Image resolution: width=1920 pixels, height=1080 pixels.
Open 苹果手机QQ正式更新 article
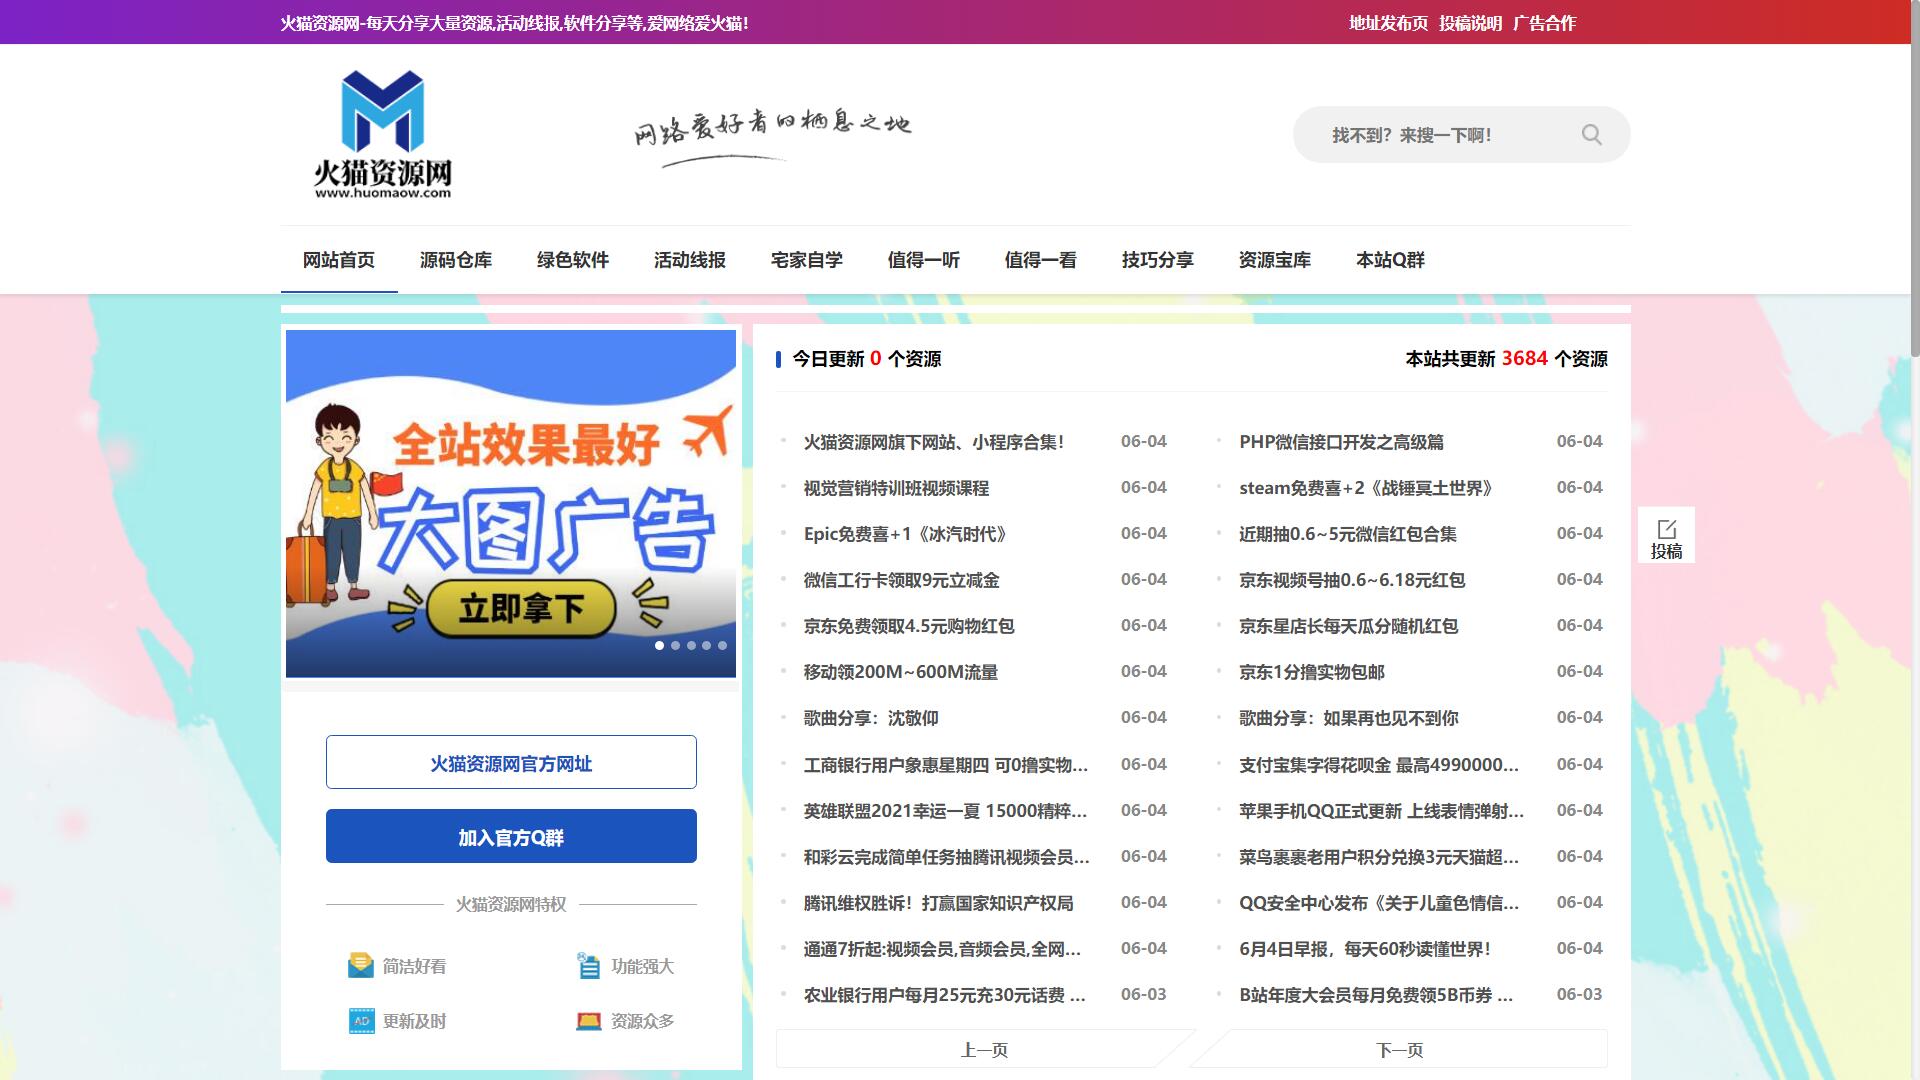(x=1382, y=811)
